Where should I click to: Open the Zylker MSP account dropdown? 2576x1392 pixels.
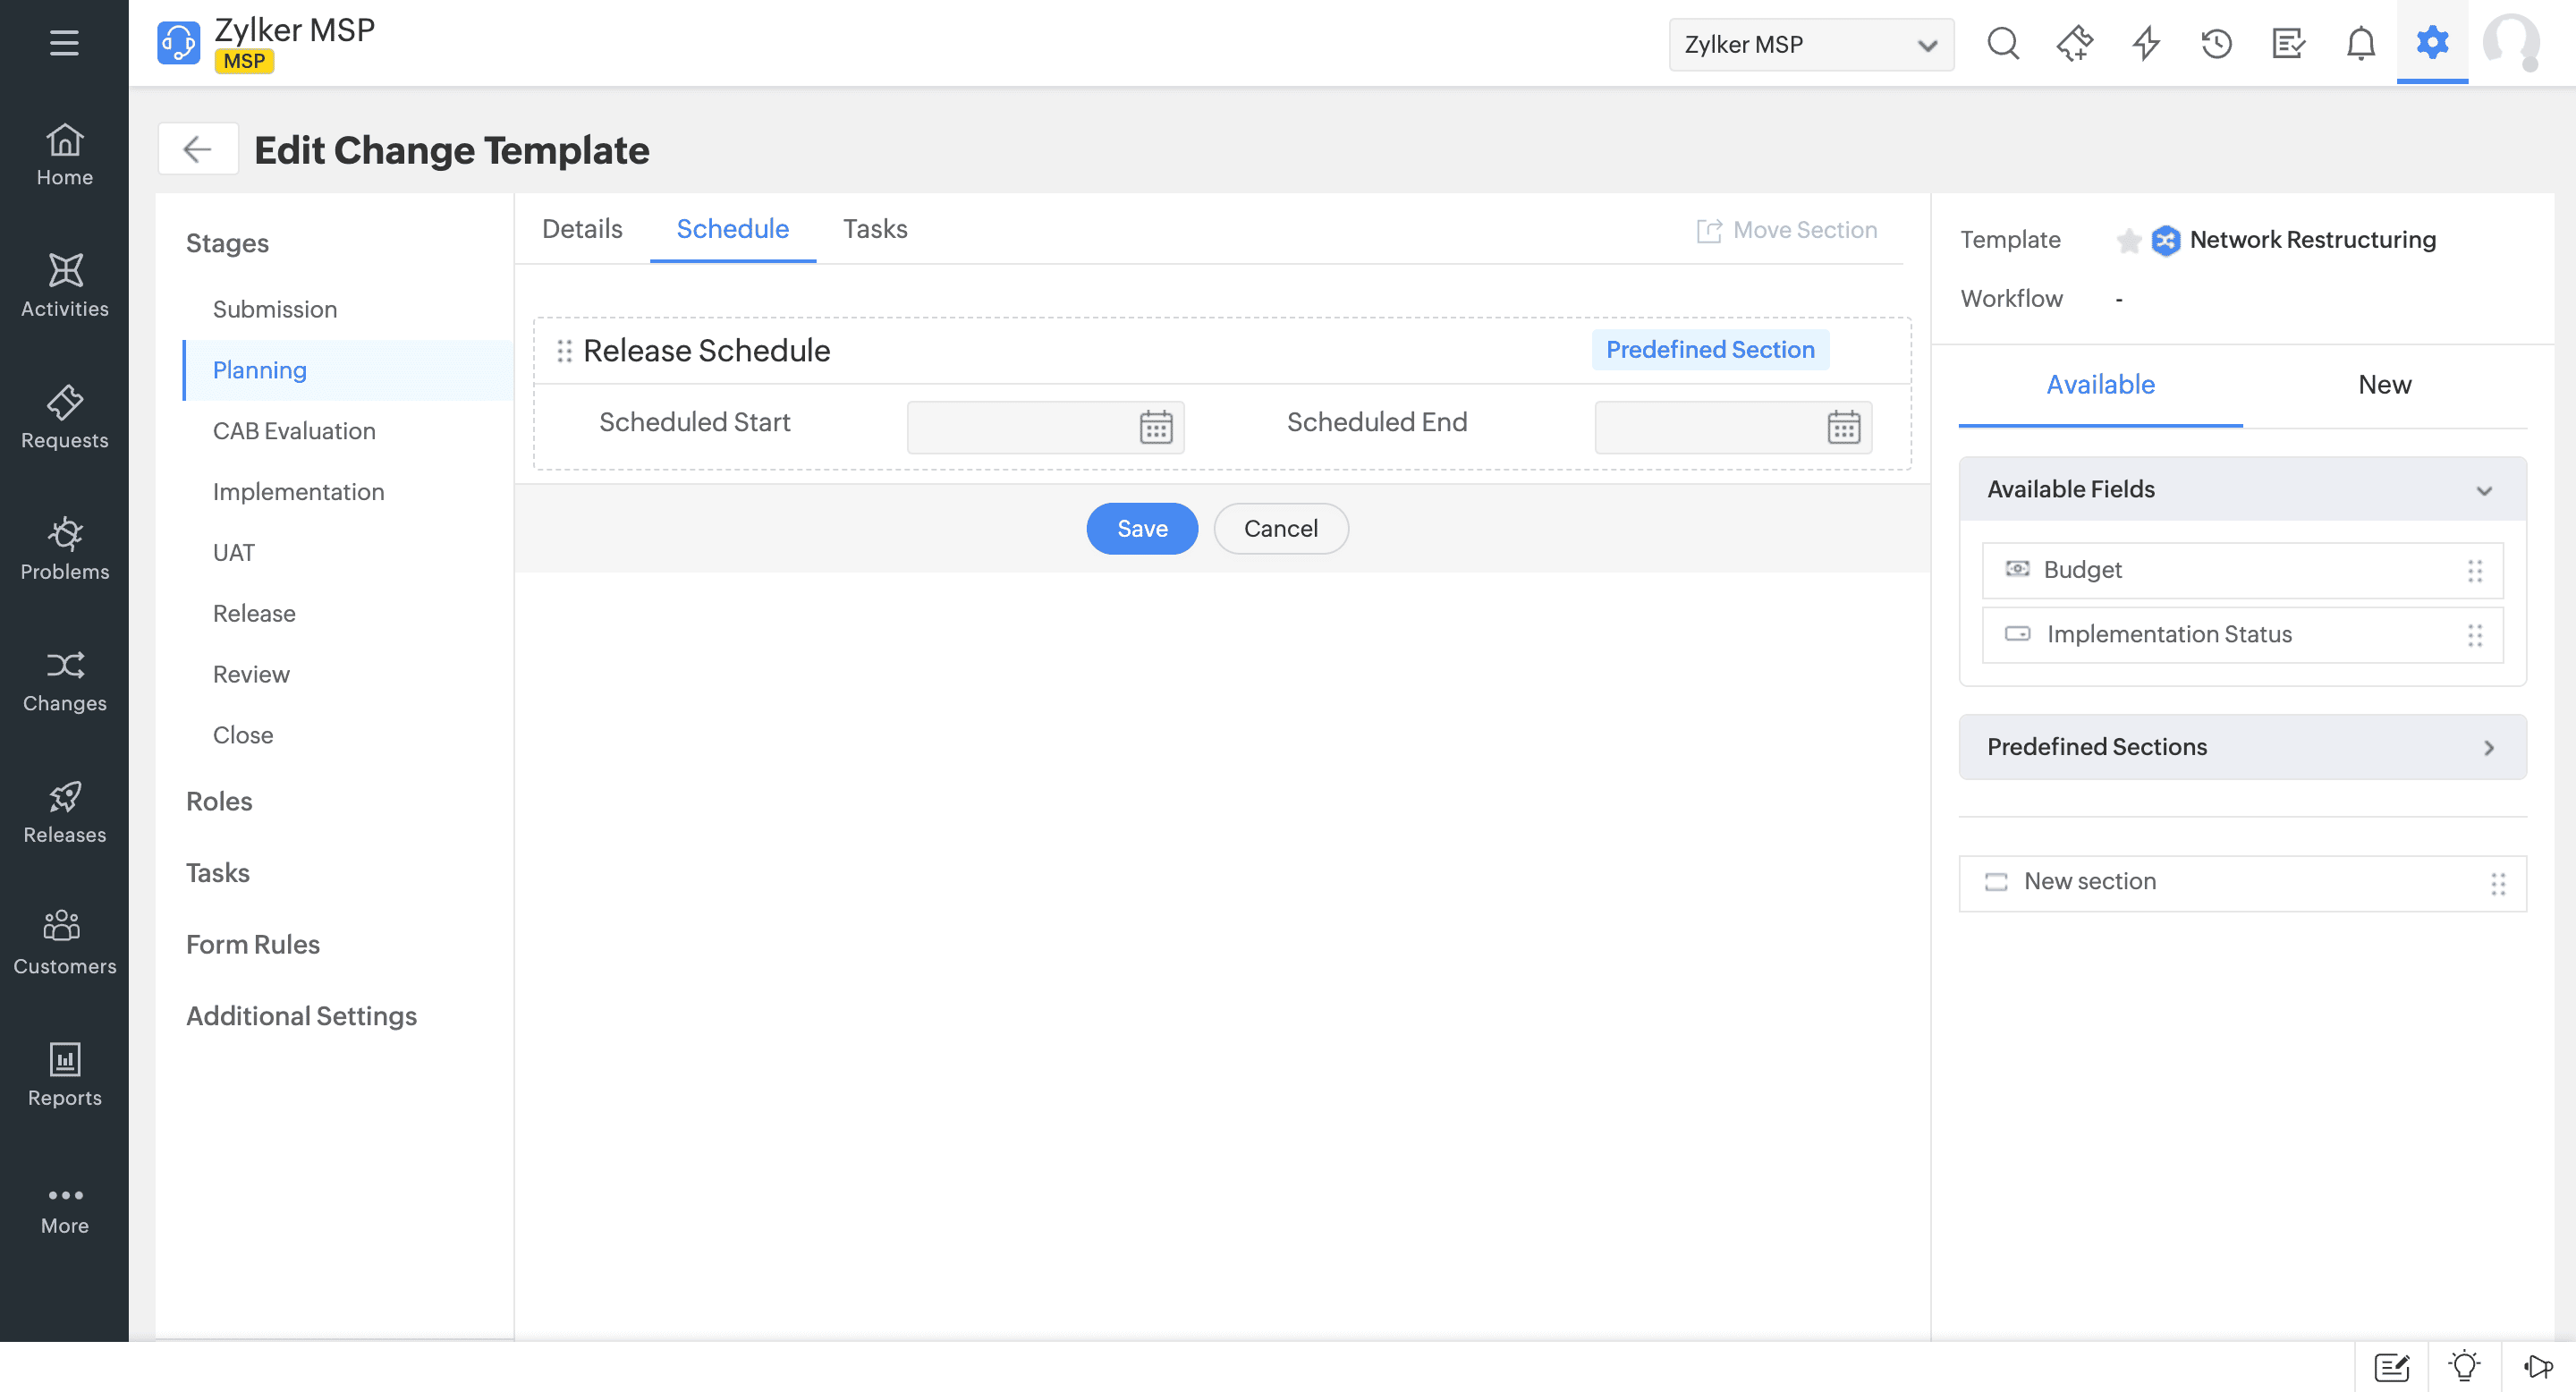(x=1810, y=44)
